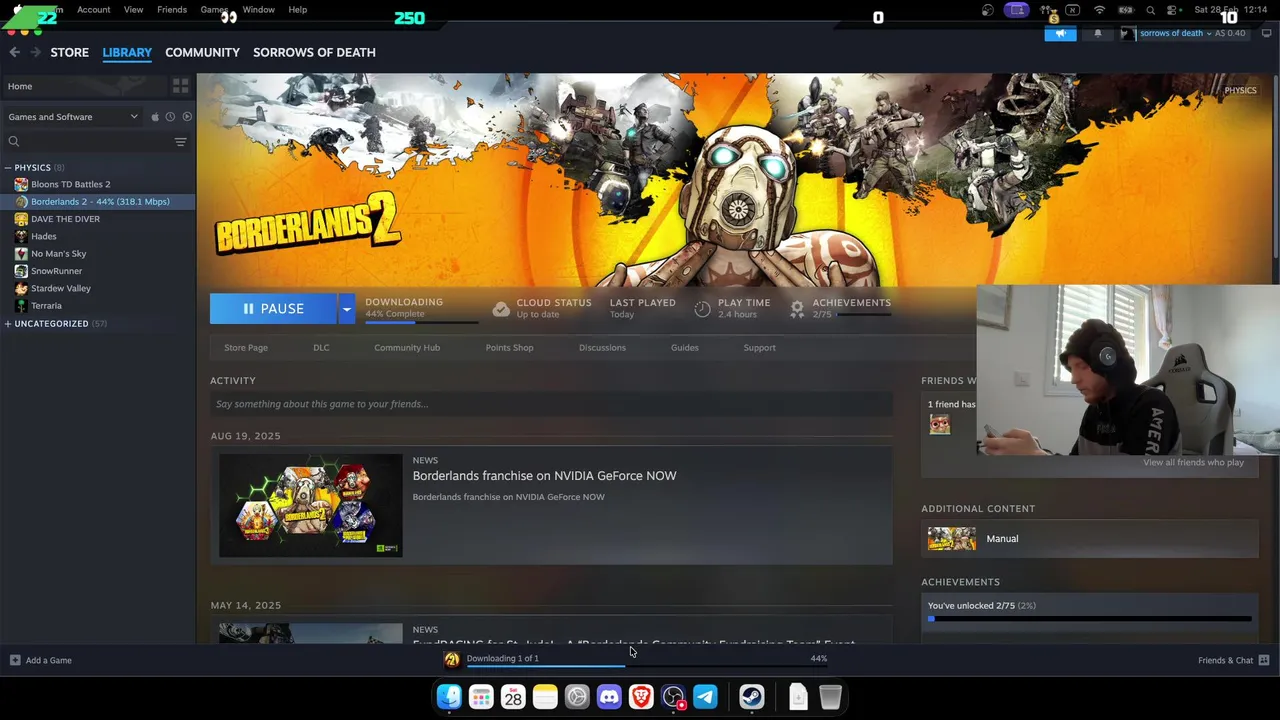This screenshot has height=720, width=1280.
Task: Open the DLC link
Action: [321, 348]
